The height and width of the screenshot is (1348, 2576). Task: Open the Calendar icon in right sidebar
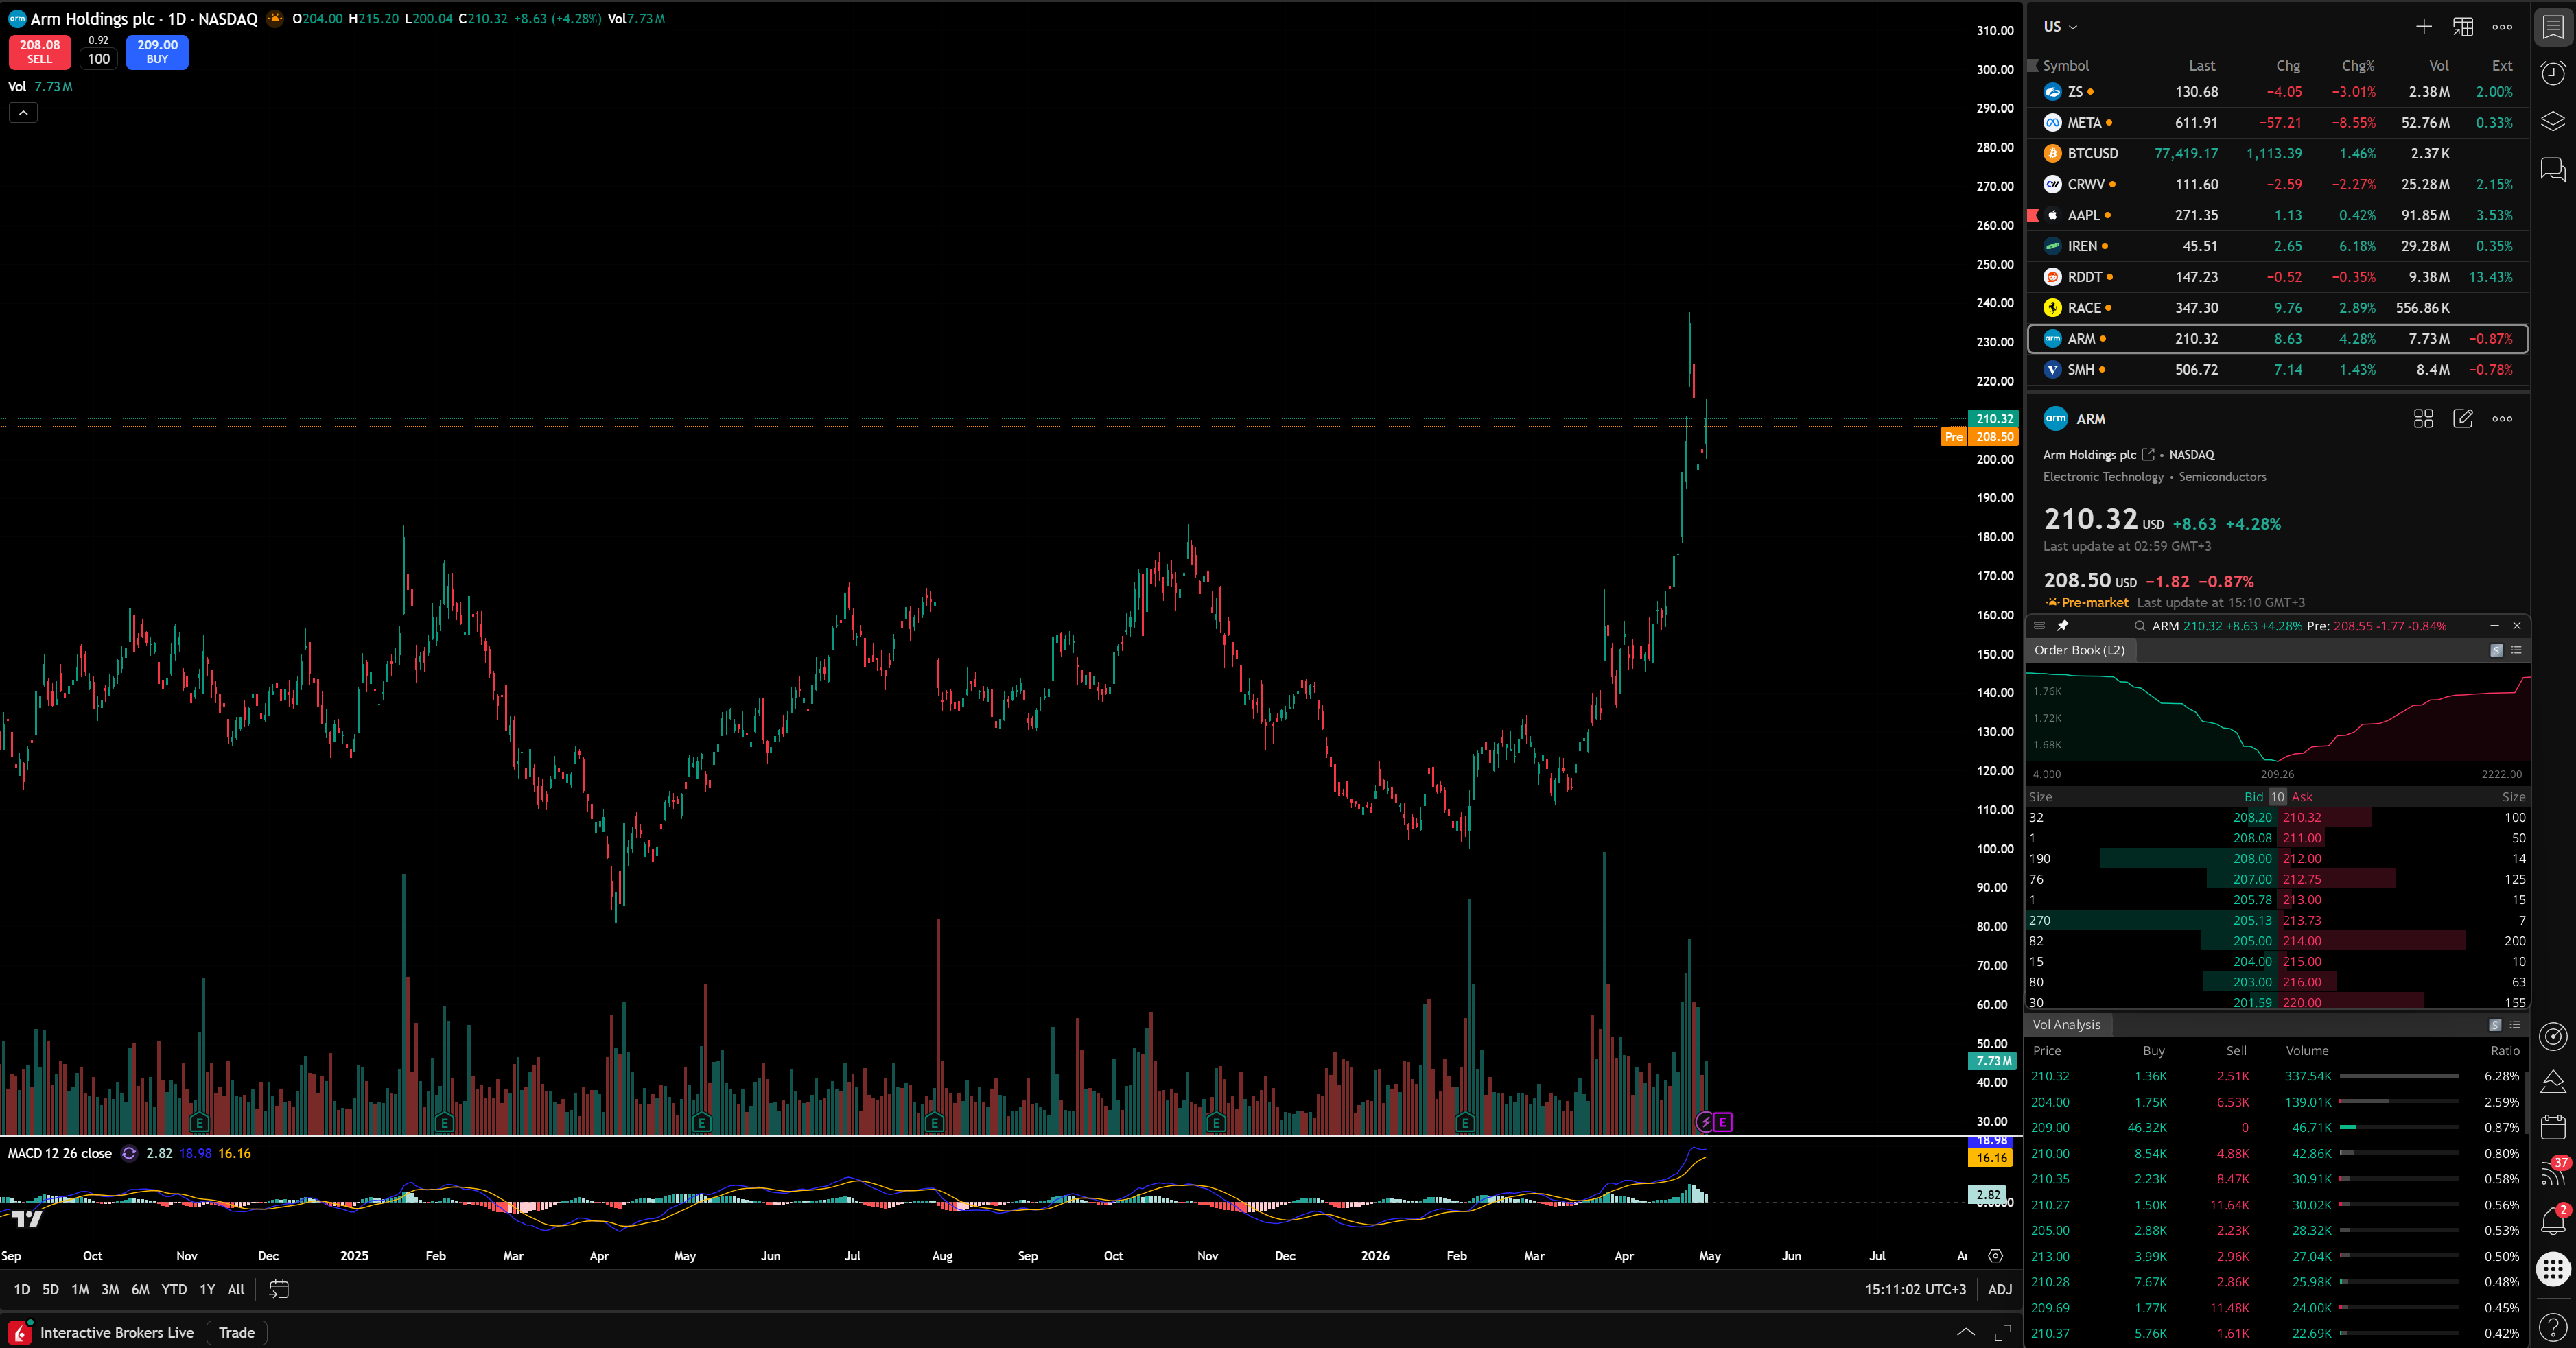[x=2553, y=1127]
